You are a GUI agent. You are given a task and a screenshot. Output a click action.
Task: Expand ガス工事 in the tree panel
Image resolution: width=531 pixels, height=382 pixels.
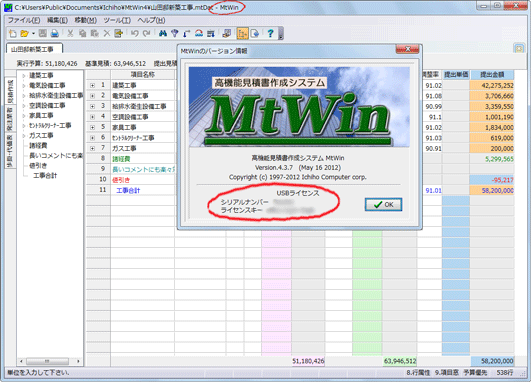click(24, 136)
